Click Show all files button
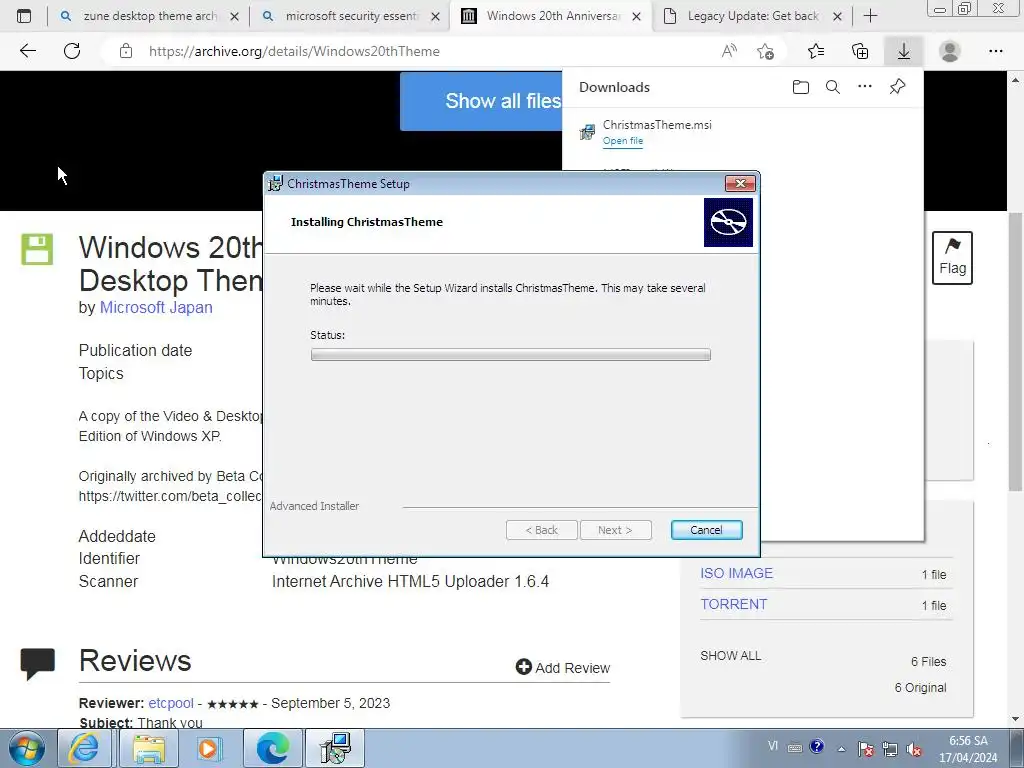Image resolution: width=1024 pixels, height=768 pixels. point(481,101)
